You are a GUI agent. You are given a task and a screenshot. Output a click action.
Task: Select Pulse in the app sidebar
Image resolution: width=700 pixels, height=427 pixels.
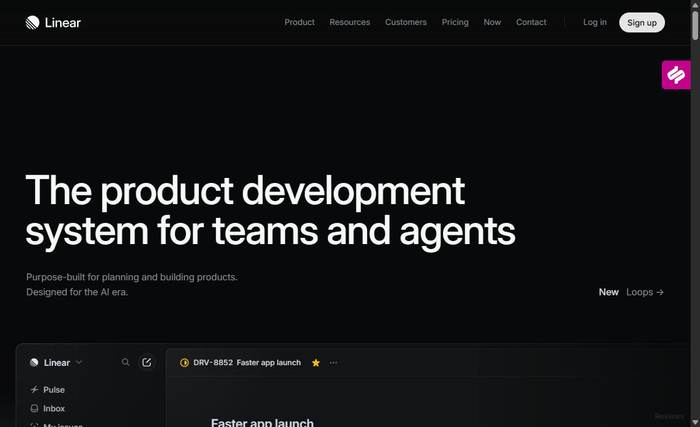tap(54, 390)
